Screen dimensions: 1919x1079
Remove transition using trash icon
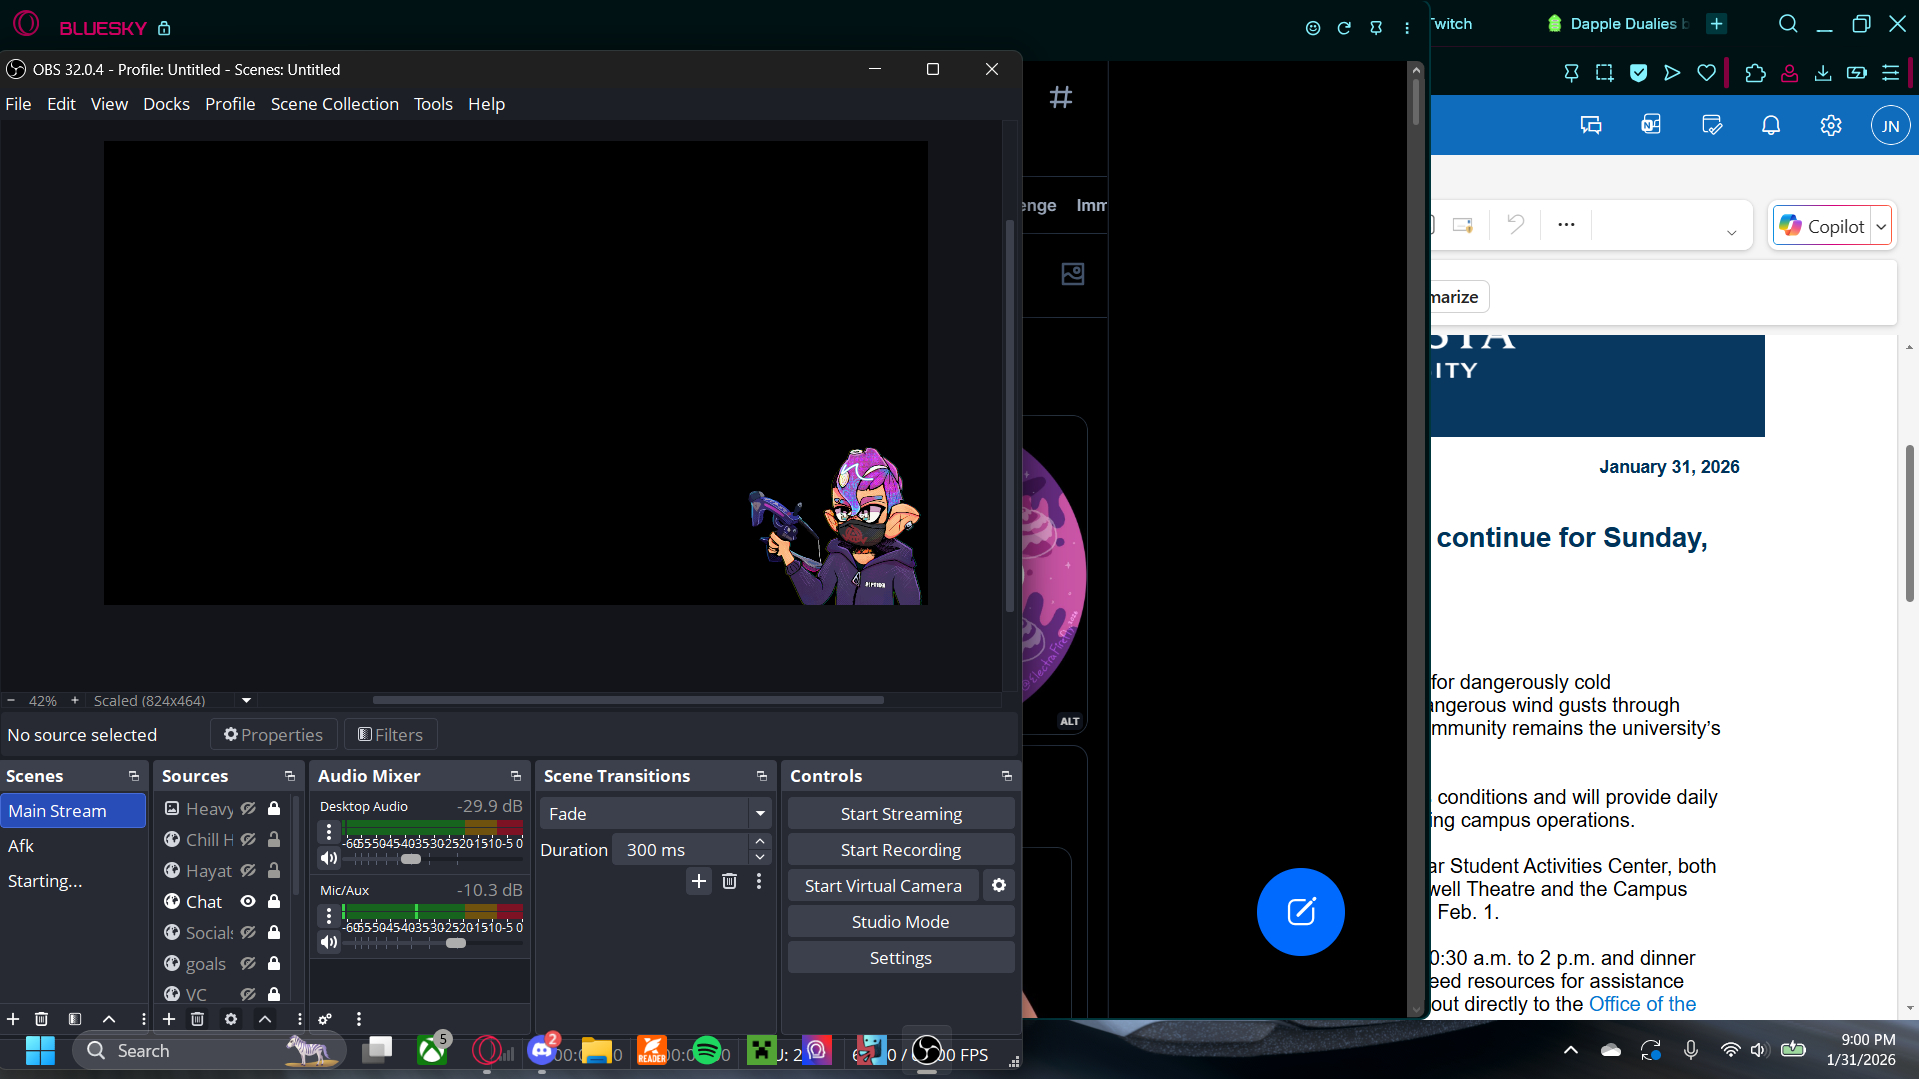pos(729,881)
